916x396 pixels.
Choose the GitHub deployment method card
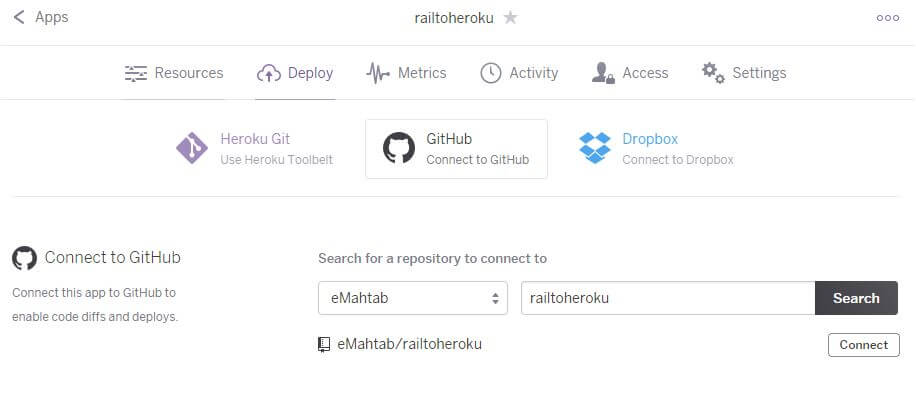456,149
